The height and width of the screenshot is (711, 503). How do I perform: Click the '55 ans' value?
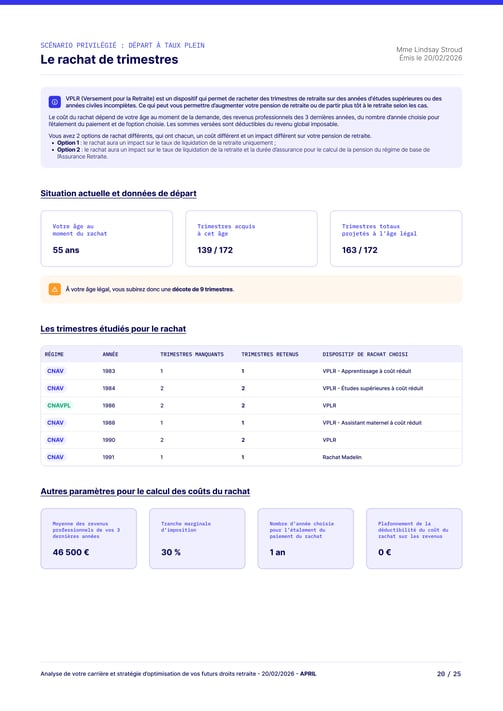(66, 250)
